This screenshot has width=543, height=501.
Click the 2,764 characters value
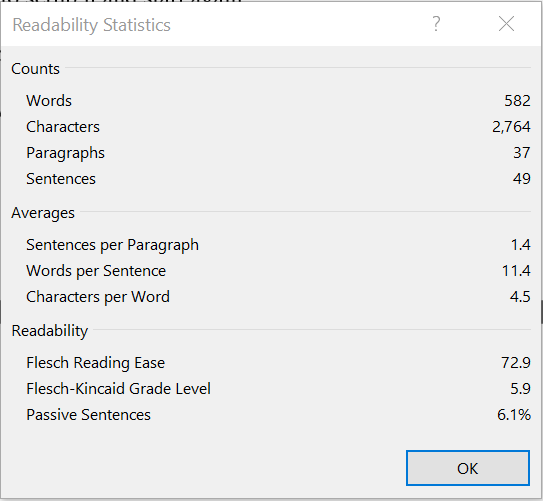point(511,127)
